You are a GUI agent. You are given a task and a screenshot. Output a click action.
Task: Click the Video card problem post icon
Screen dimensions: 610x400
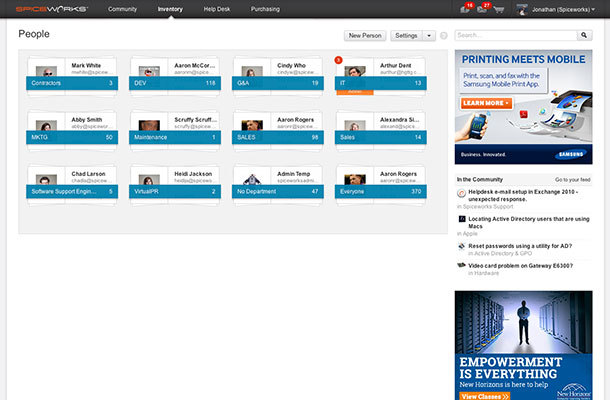pos(462,265)
